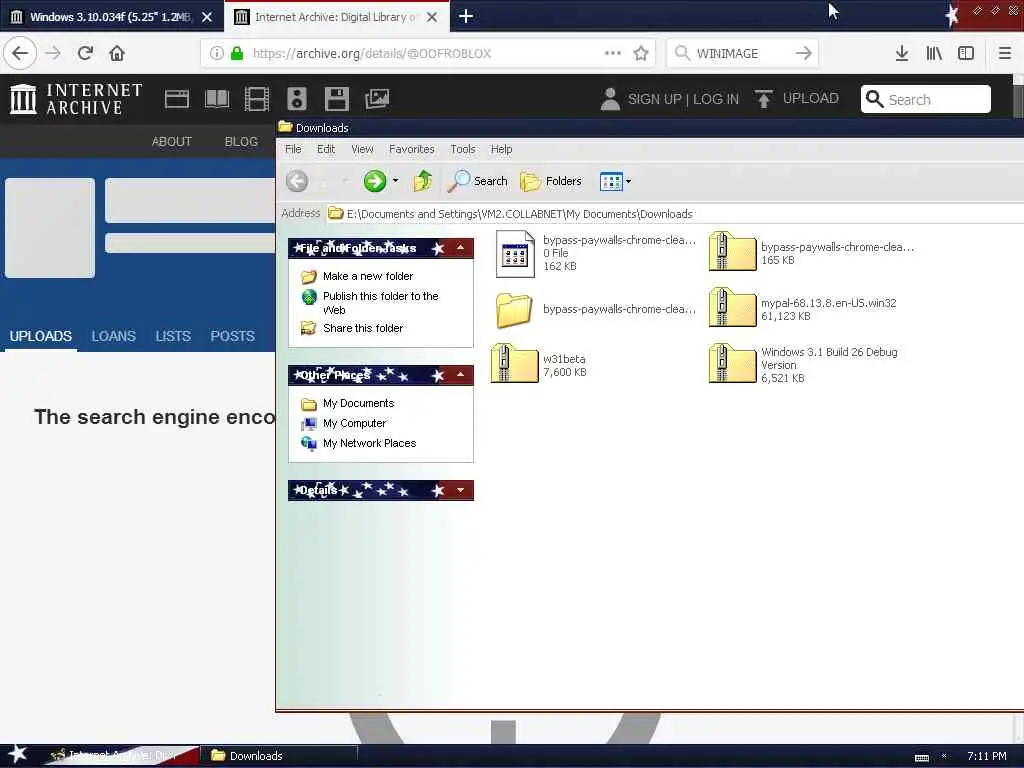Click the user avatar icon next to SIGN UP

click(610, 99)
